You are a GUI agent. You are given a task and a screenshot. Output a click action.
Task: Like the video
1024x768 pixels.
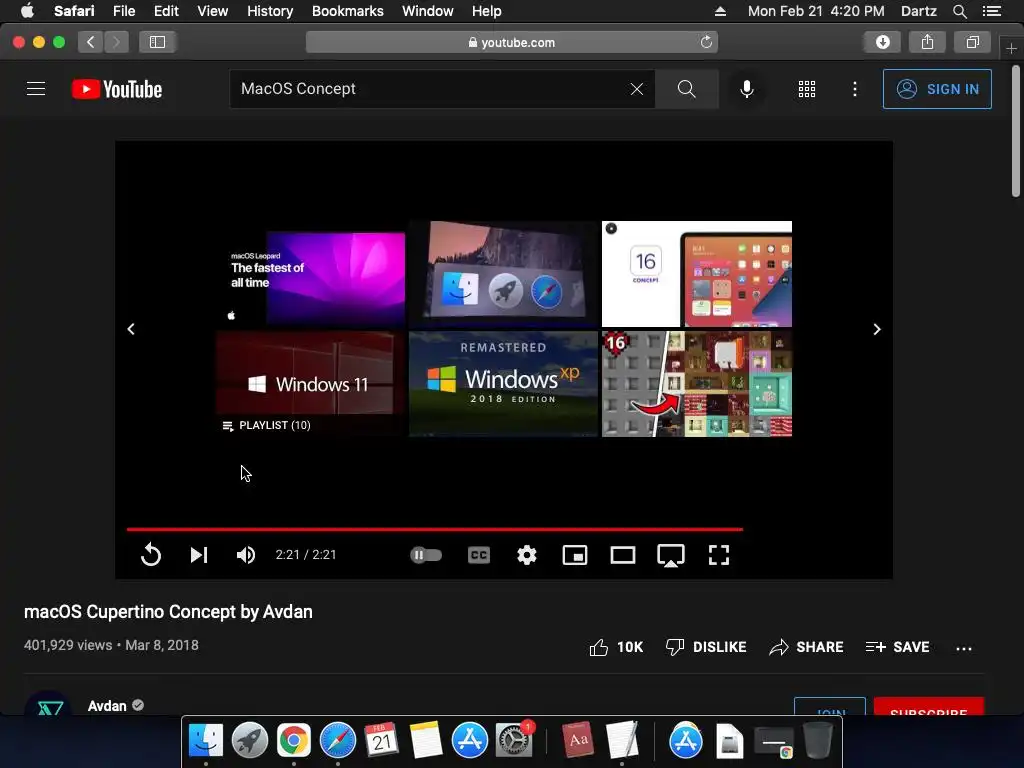(x=616, y=647)
